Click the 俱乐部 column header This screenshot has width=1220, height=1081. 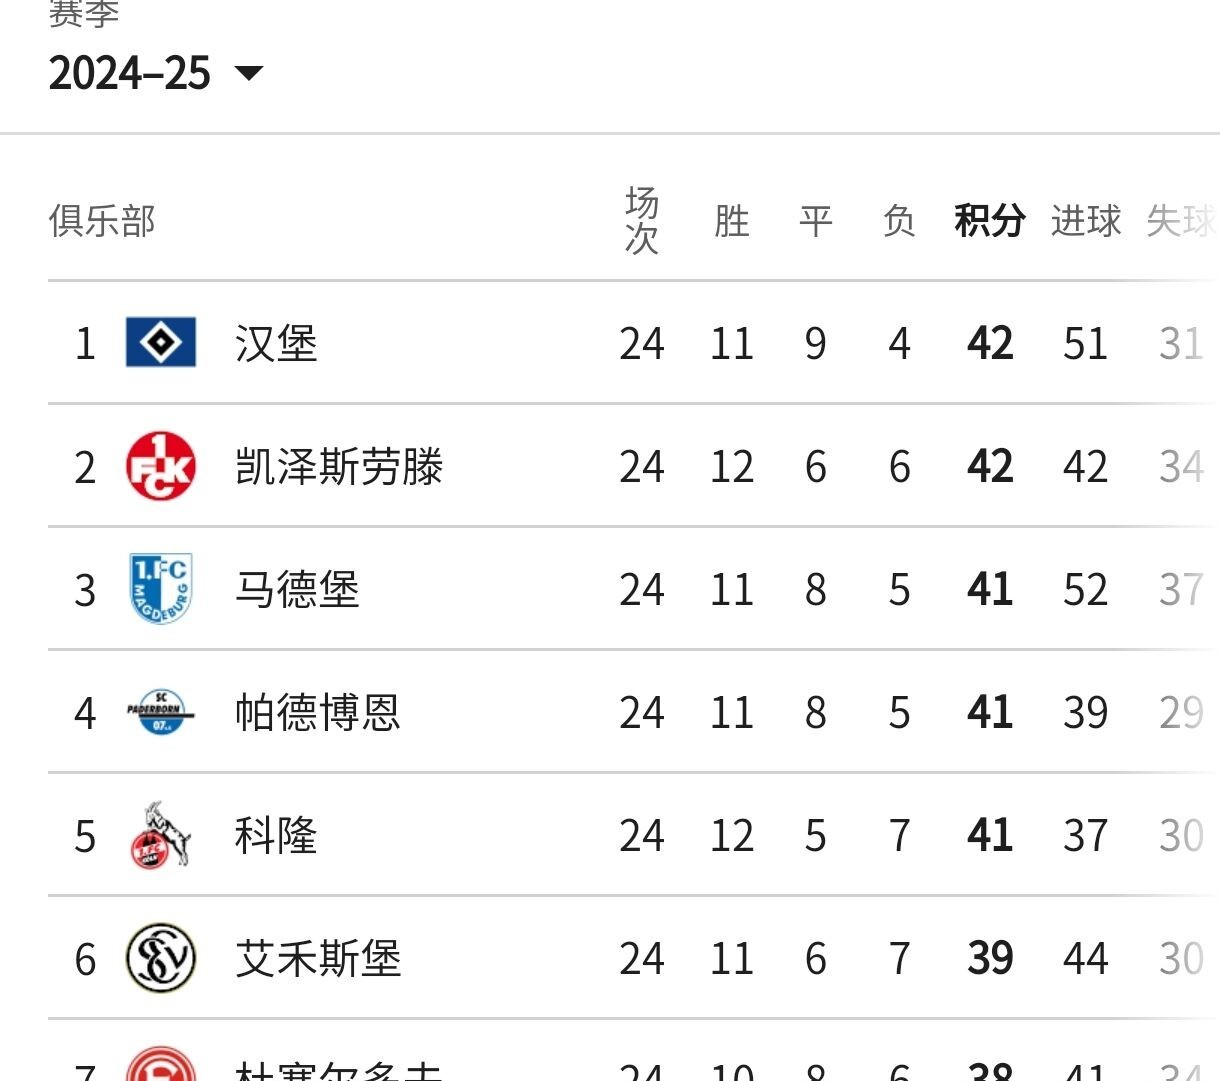(102, 221)
